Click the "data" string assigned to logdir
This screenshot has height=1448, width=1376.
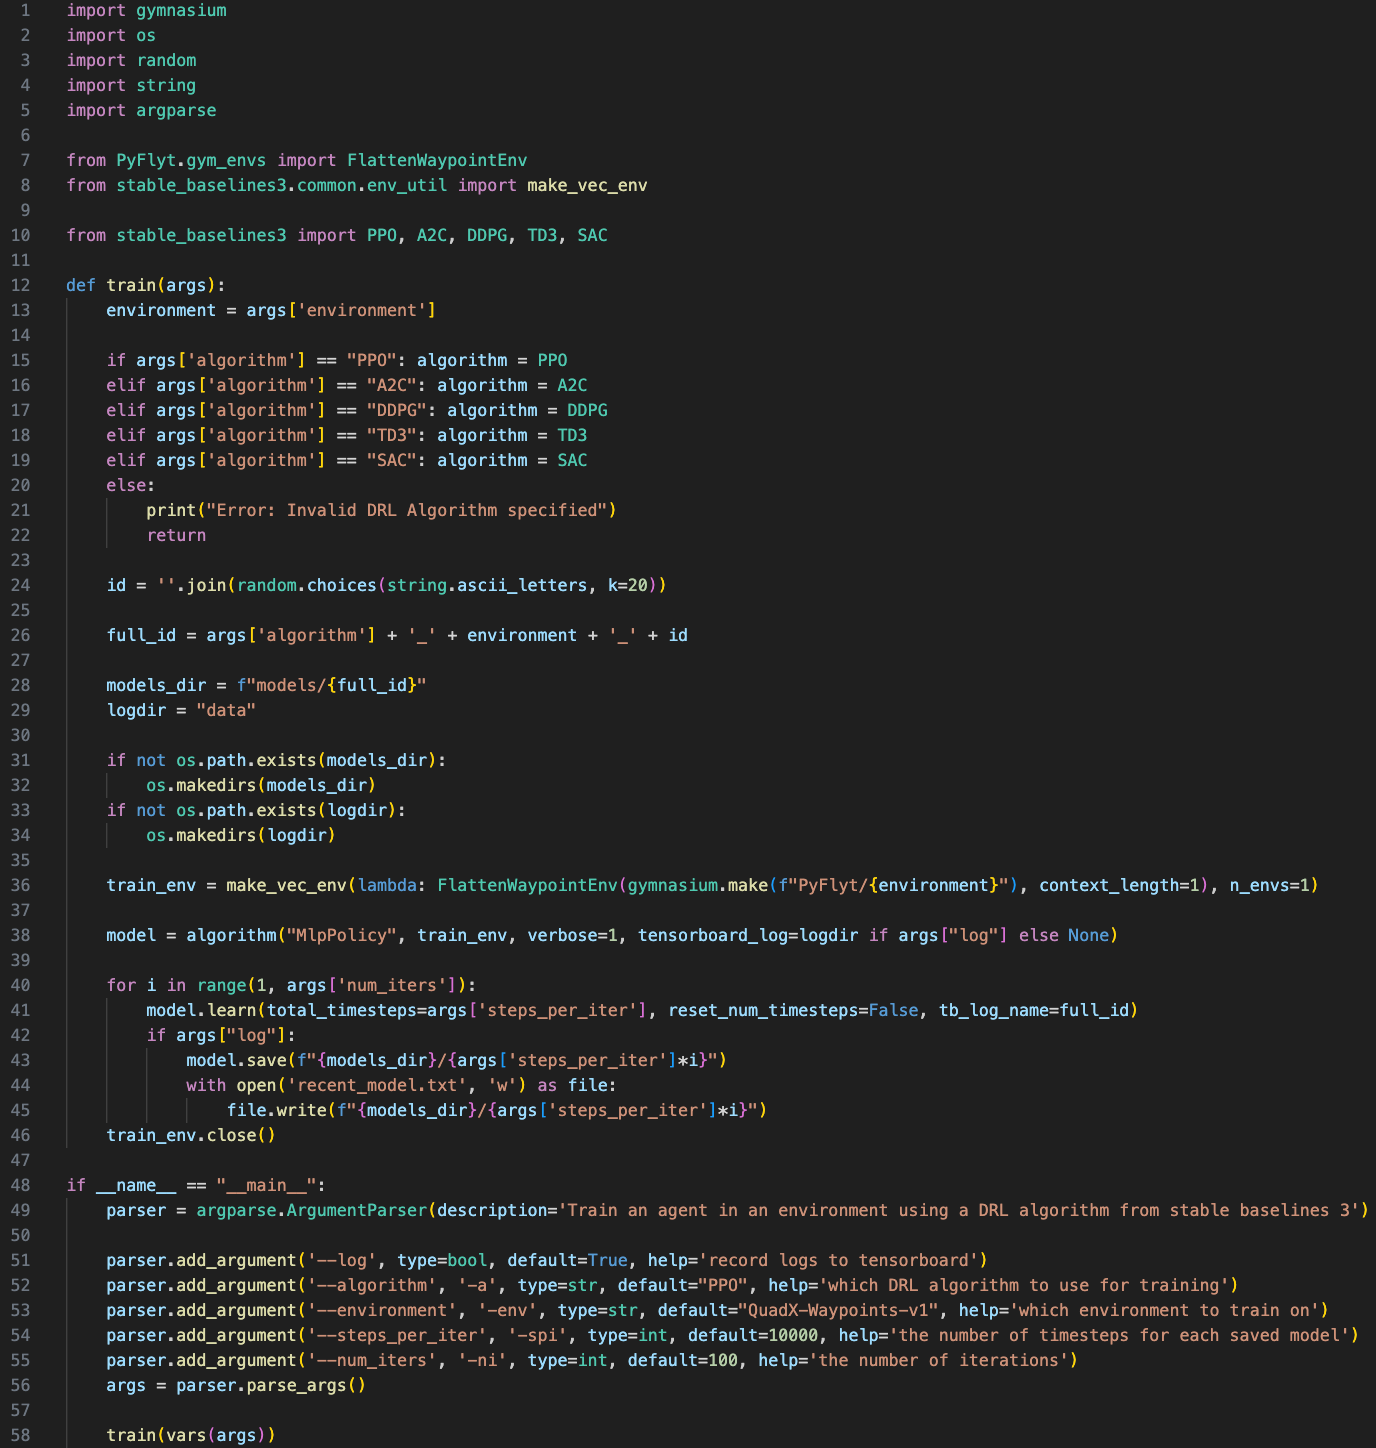point(226,710)
